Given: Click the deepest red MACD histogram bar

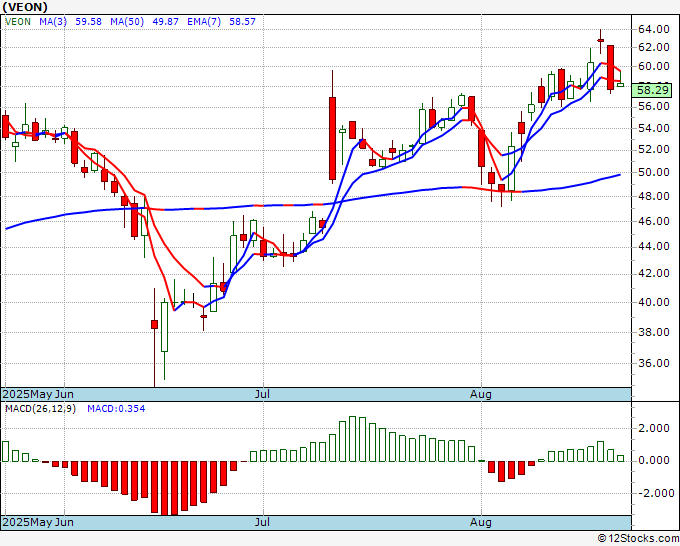Looking at the screenshot, I should (x=164, y=488).
